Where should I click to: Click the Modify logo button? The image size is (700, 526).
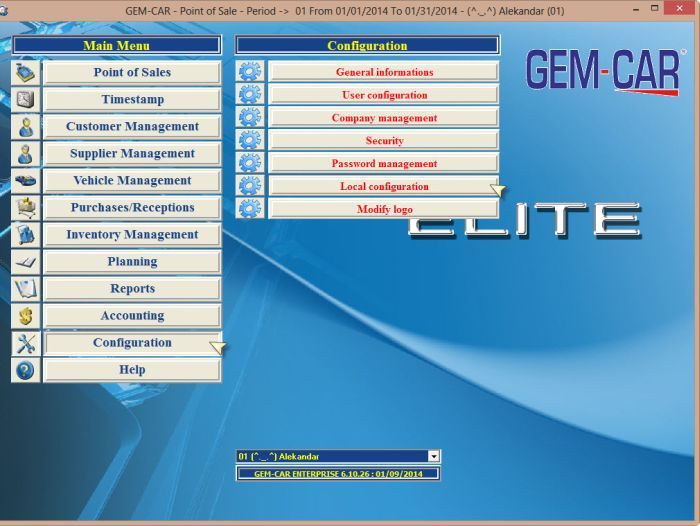[x=384, y=209]
